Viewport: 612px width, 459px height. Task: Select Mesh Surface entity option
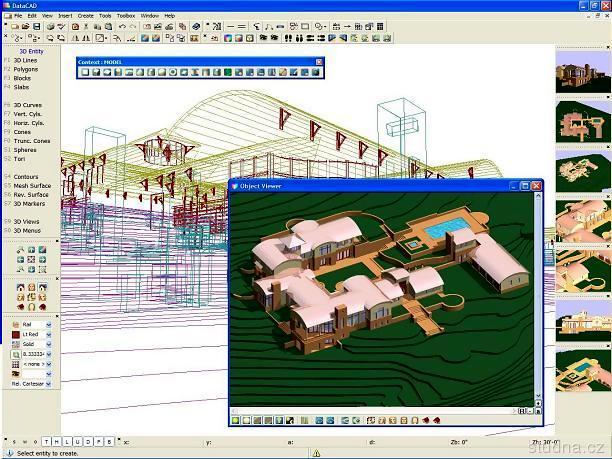[x=31, y=185]
